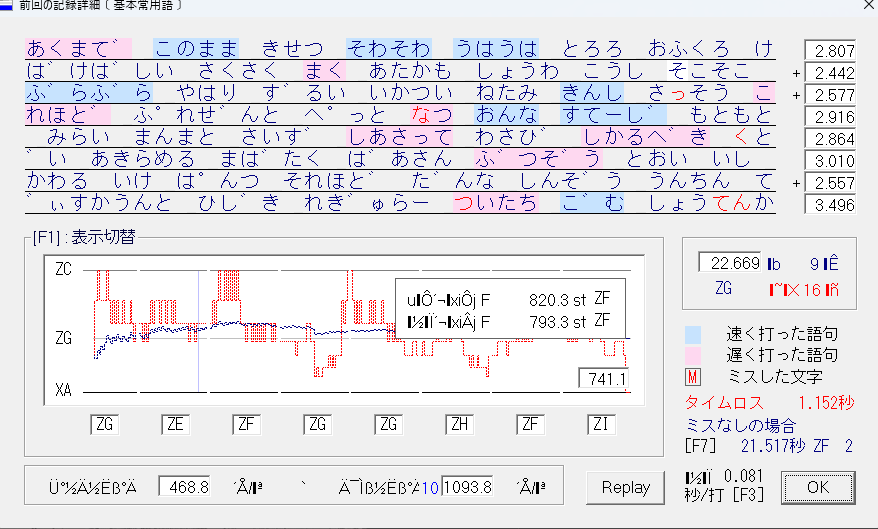Click the word あきらめる
Screen dimensions: 878x529
(x=143, y=158)
